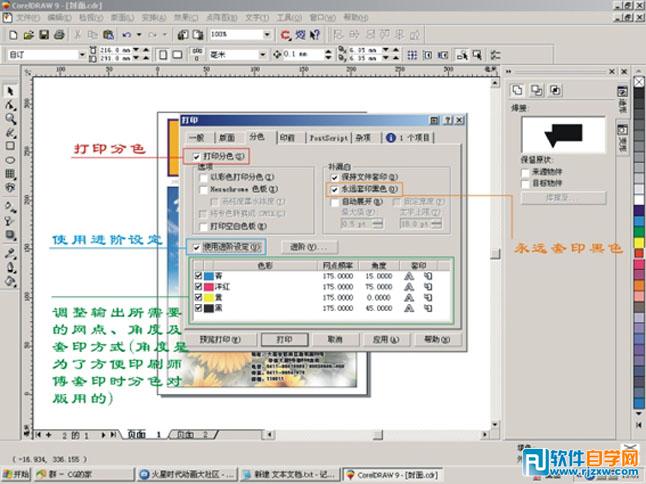Click the red Corel application launcher icon

pyautogui.click(x=285, y=35)
